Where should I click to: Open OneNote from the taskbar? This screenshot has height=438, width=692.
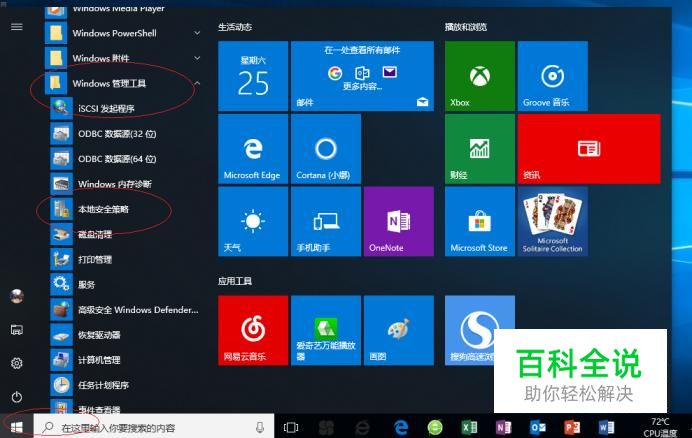[504, 427]
